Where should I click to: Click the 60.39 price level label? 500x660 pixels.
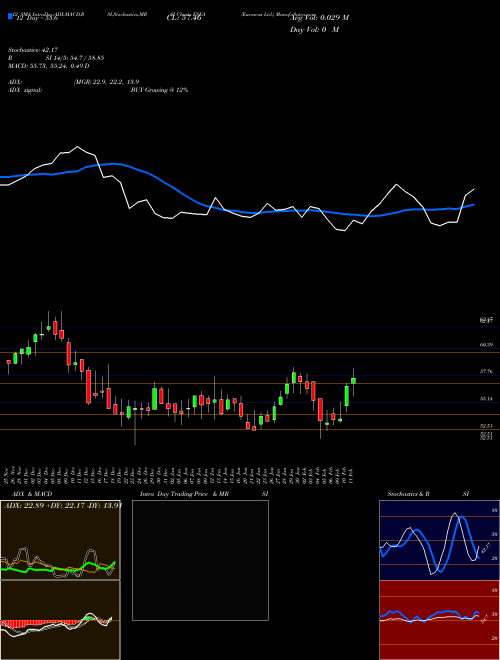click(x=486, y=345)
